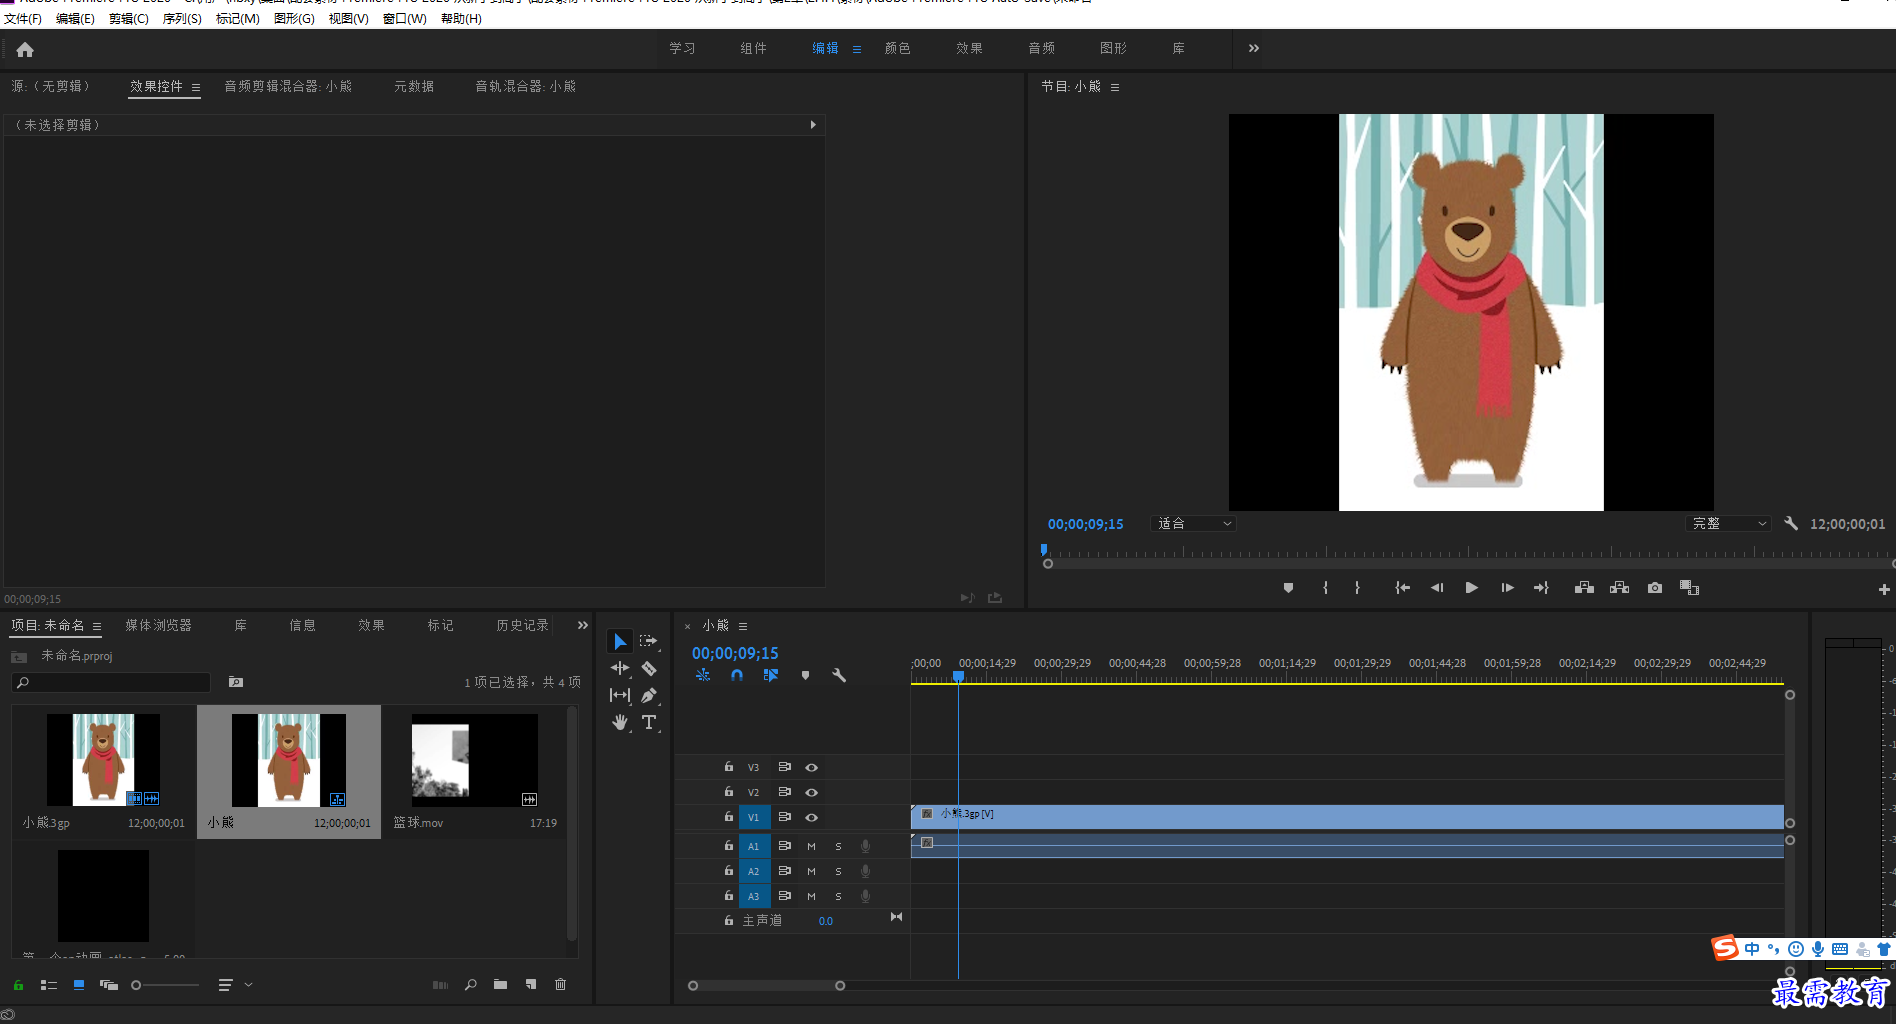Switch project panel to list view
This screenshot has height=1024, width=1896.
coord(48,985)
